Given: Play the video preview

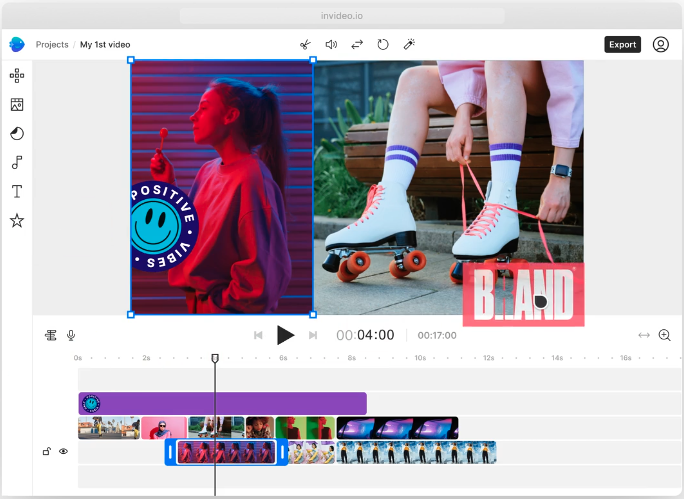Looking at the screenshot, I should 285,335.
